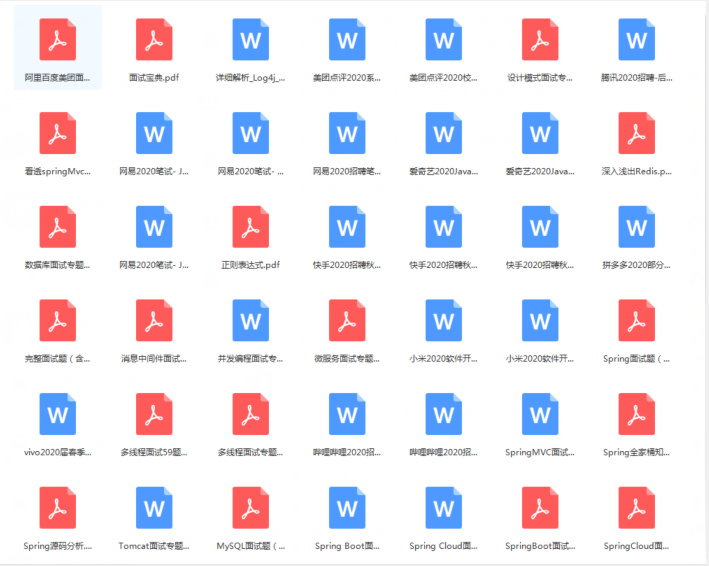
Task: Click the Word file name Spring Cloud面...
Action: [x=443, y=546]
